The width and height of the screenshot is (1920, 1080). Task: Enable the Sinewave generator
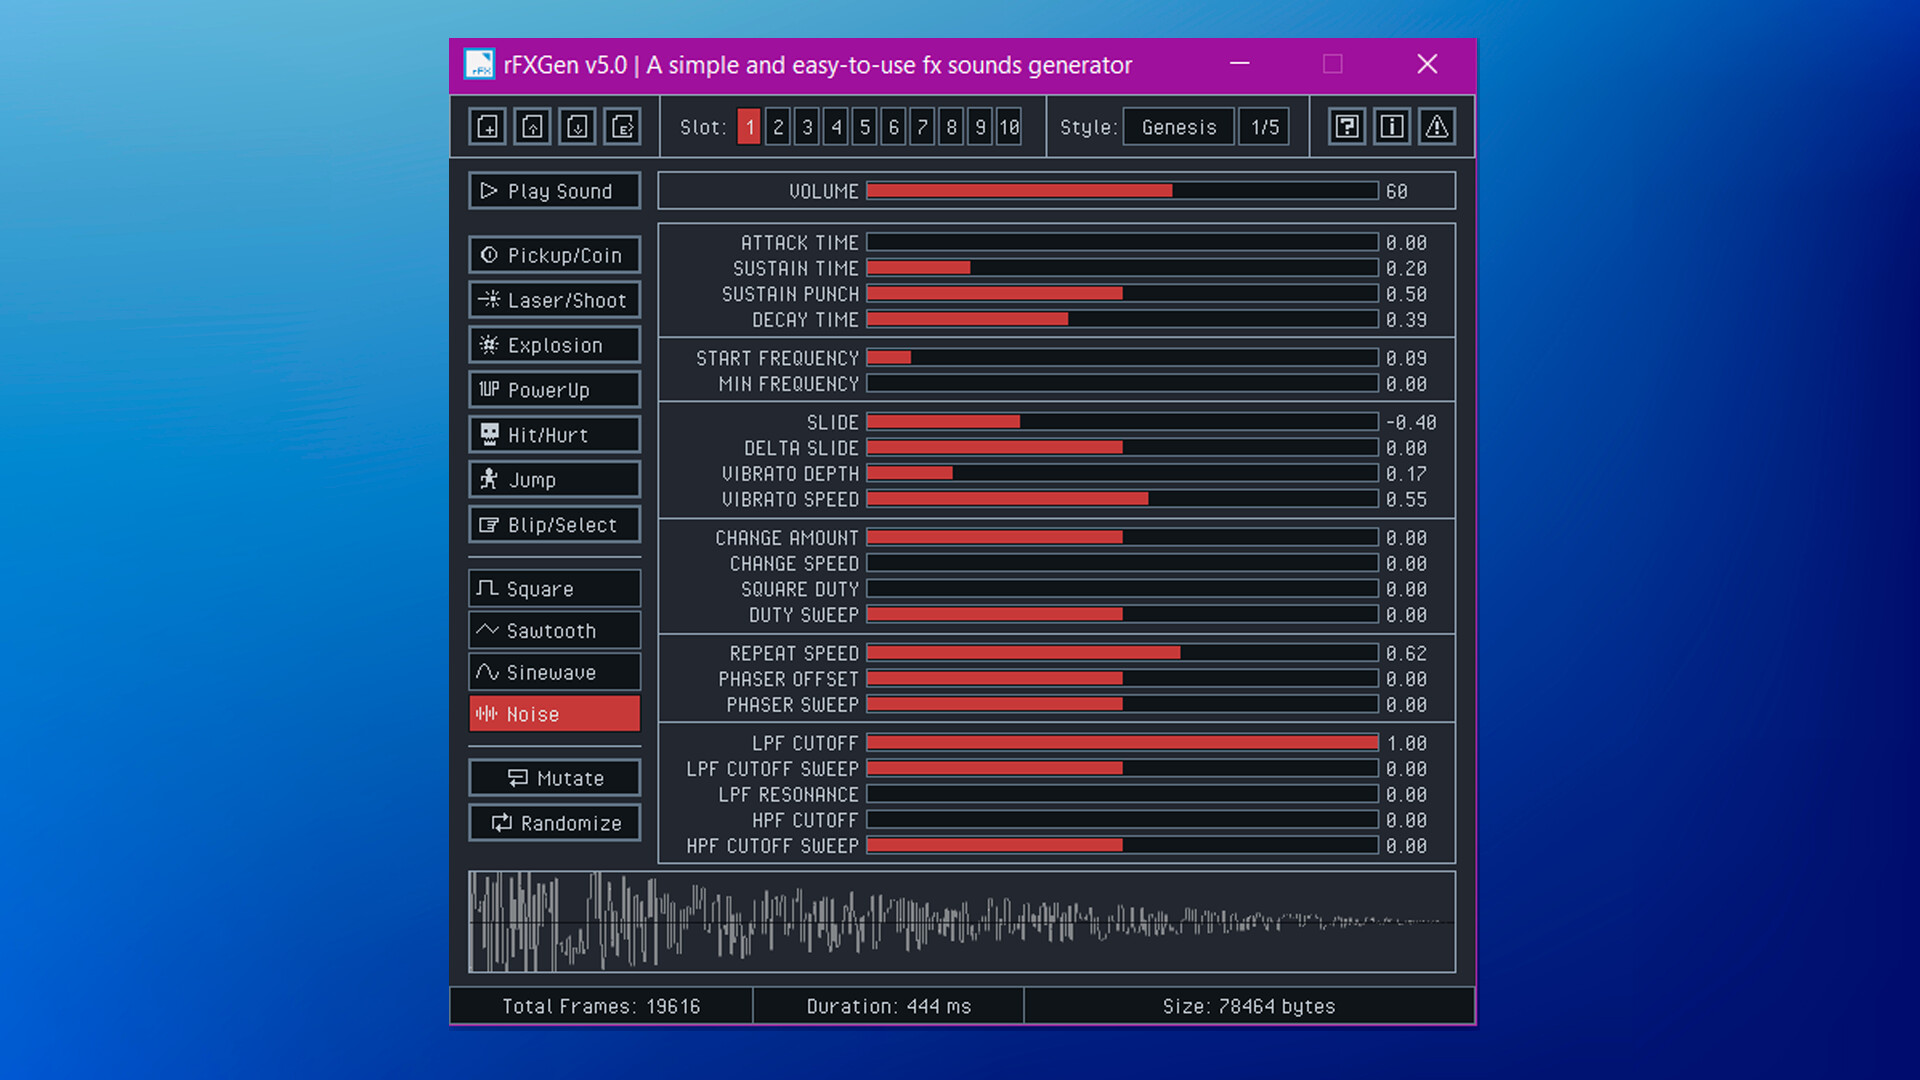[x=554, y=671]
